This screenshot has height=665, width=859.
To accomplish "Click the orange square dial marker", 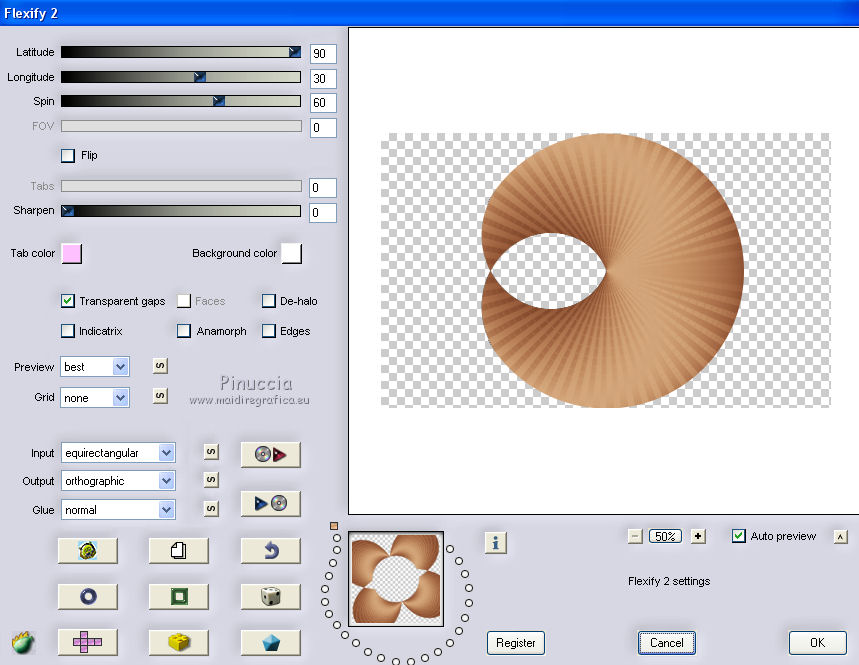I will [334, 526].
